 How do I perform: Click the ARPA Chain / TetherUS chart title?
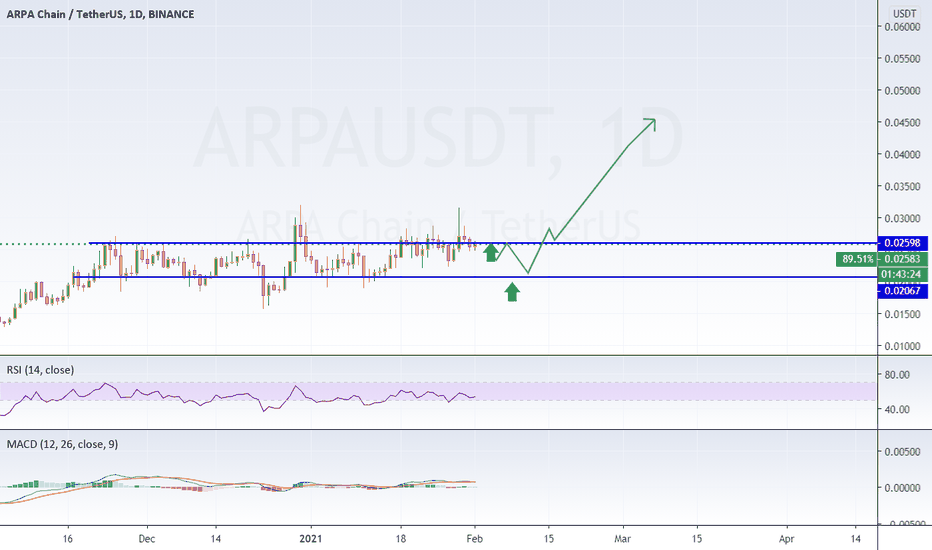100,14
